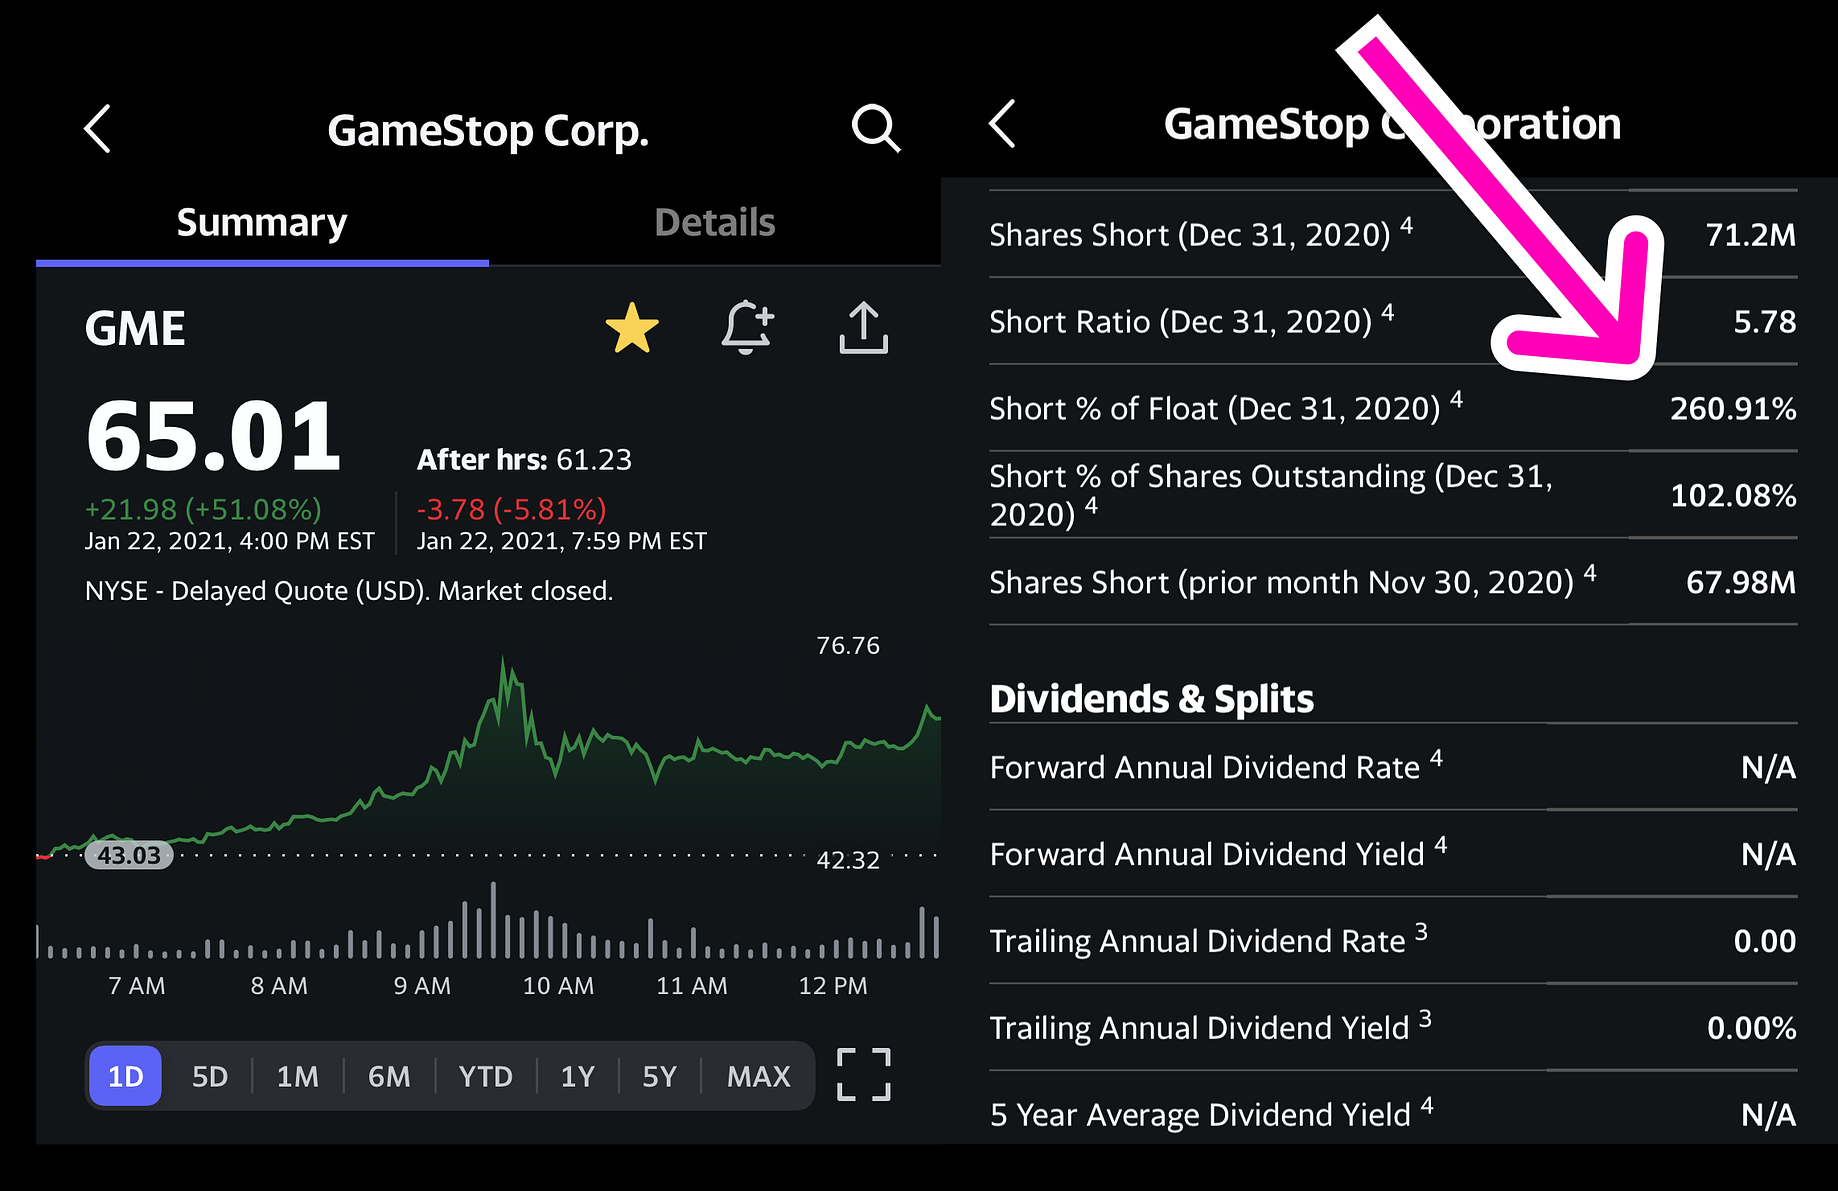Screen dimensions: 1838x1191
Task: Select the 1D chart interval
Action: point(124,1076)
